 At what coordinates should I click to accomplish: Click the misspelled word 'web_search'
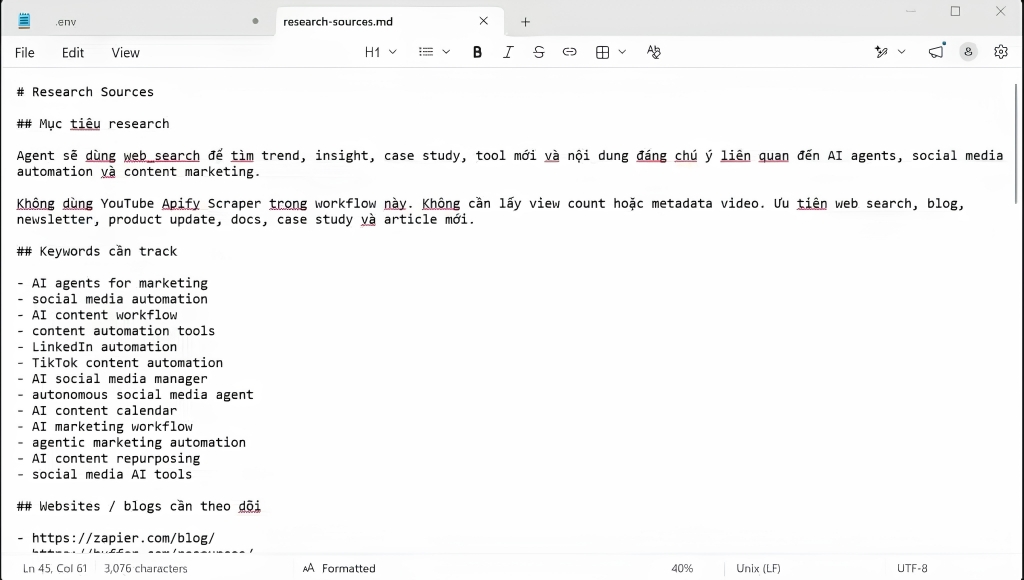pyautogui.click(x=161, y=156)
